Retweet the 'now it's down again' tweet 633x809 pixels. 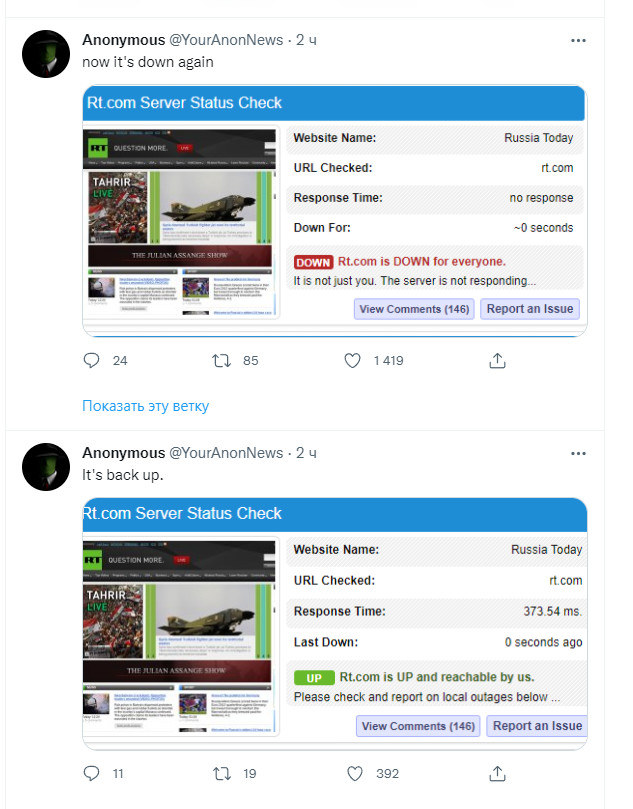coord(222,360)
